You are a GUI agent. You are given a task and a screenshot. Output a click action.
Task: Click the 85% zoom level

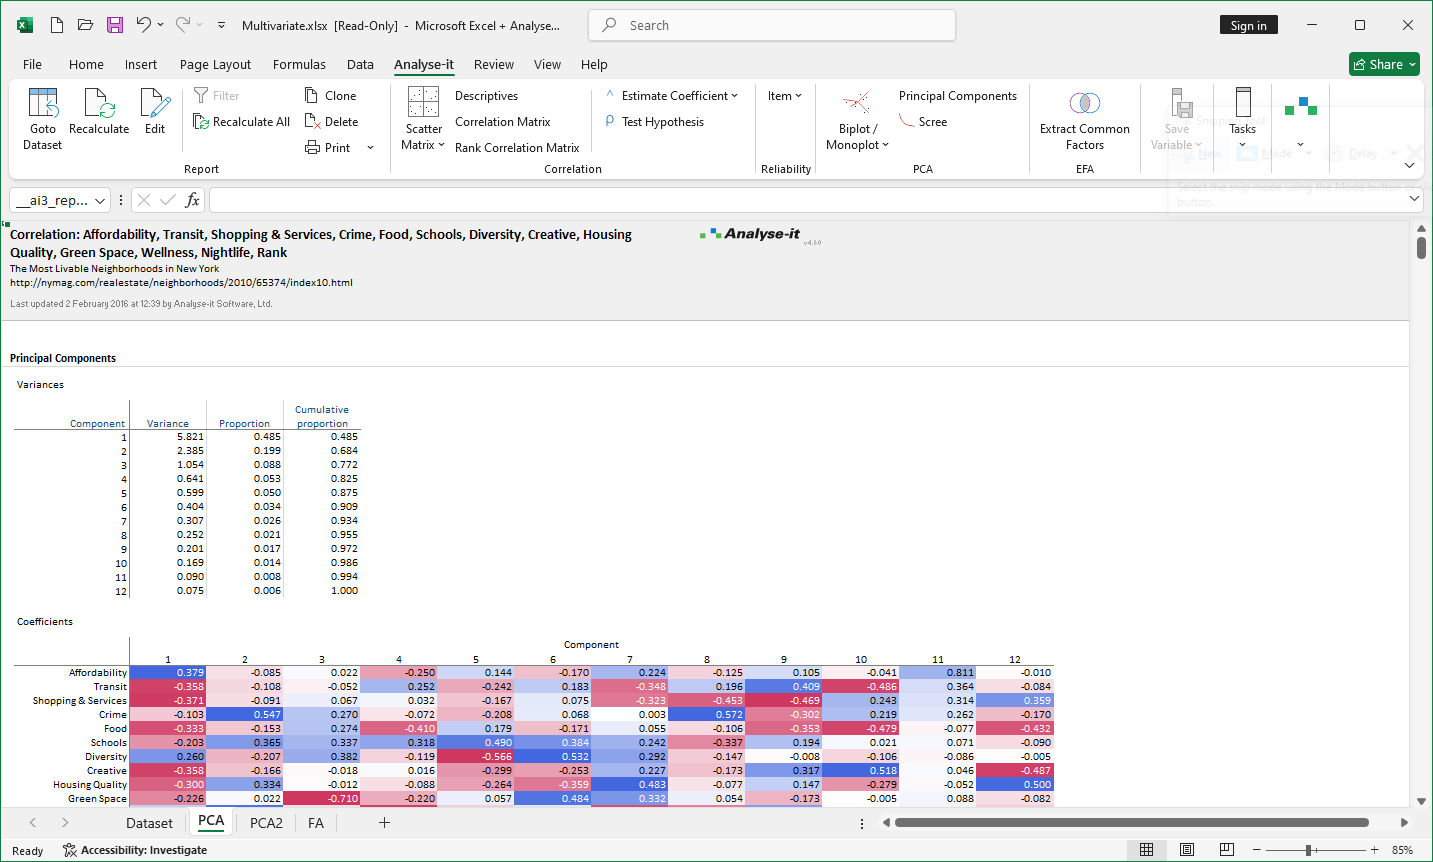click(1402, 850)
